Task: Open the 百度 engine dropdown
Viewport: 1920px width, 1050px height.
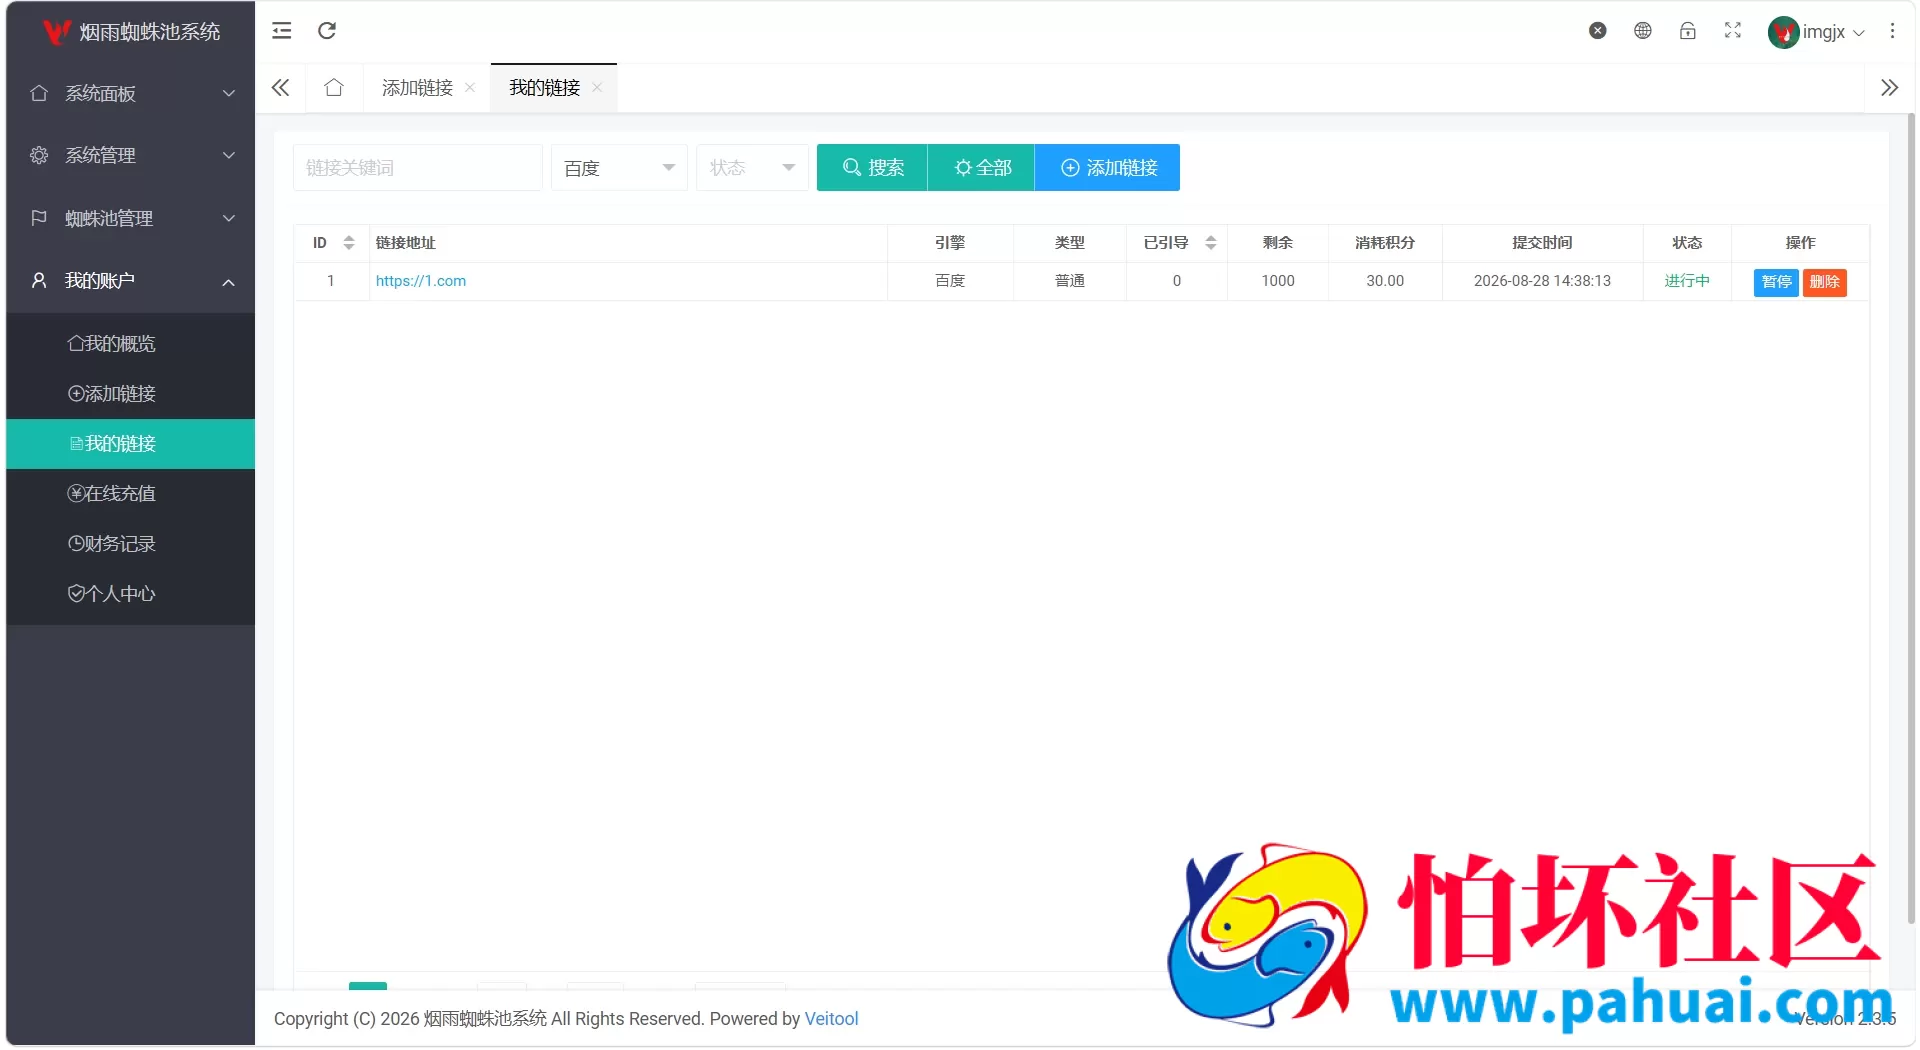Action: 619,168
